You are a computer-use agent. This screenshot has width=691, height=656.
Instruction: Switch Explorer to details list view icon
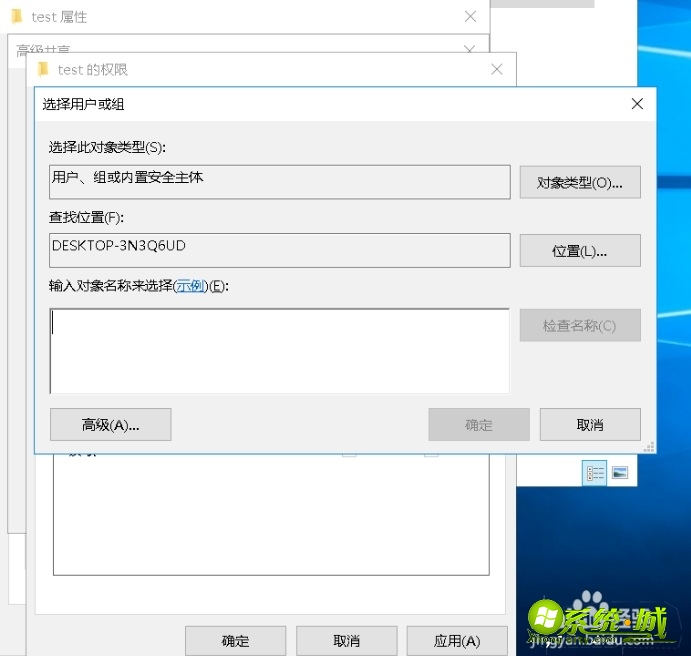594,473
